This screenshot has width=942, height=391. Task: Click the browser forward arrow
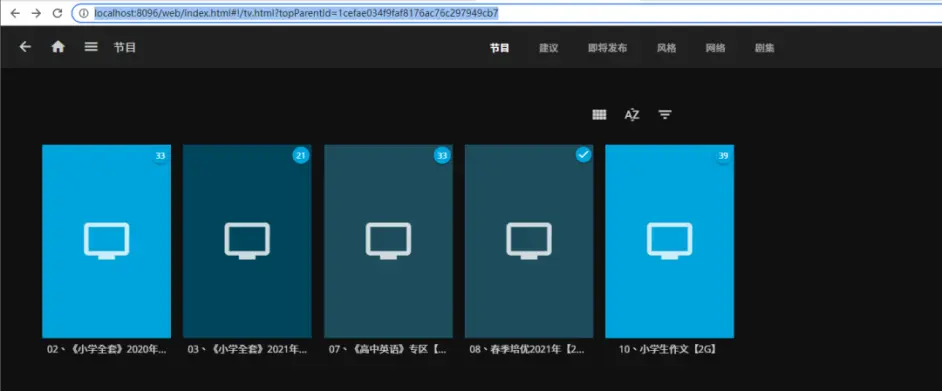[x=36, y=13]
